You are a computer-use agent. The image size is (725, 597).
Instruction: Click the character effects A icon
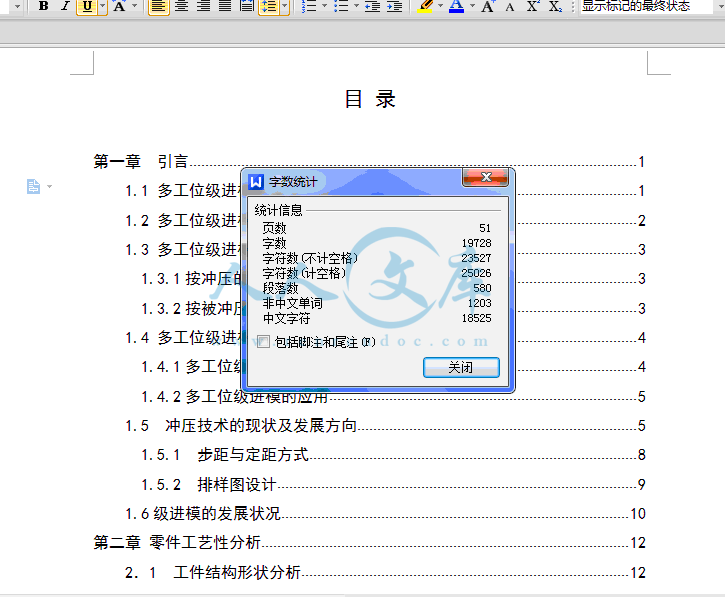(119, 6)
